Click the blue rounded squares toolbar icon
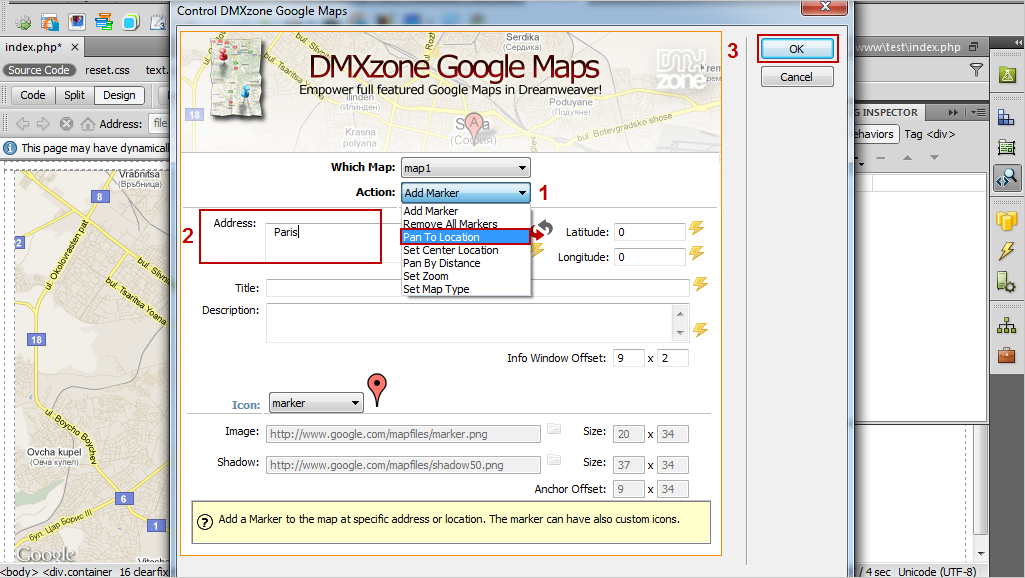The height and width of the screenshot is (578, 1025). pyautogui.click(x=131, y=22)
